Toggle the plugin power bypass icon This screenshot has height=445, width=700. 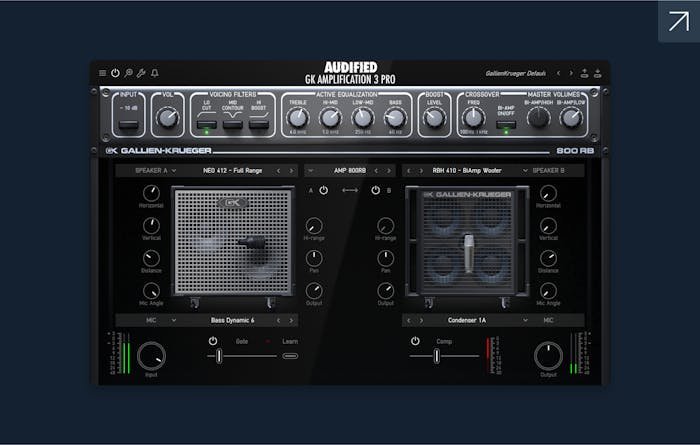click(115, 73)
